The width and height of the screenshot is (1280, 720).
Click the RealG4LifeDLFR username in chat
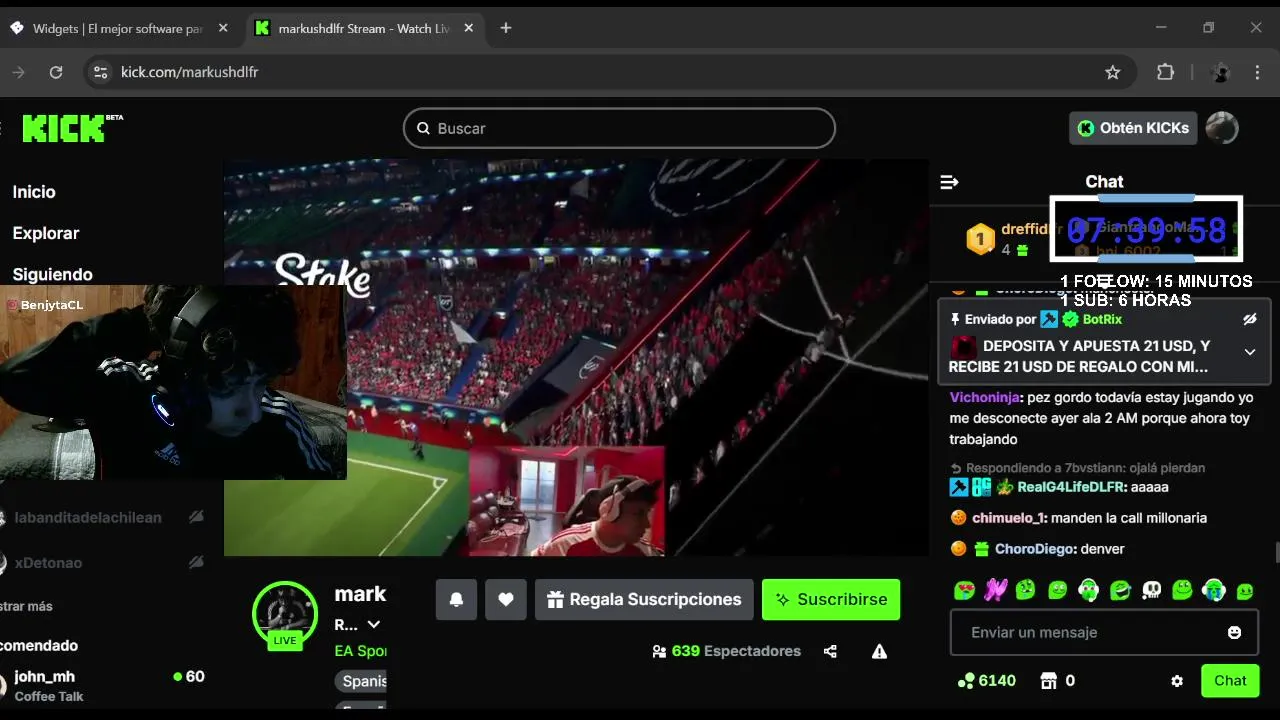click(x=1071, y=487)
